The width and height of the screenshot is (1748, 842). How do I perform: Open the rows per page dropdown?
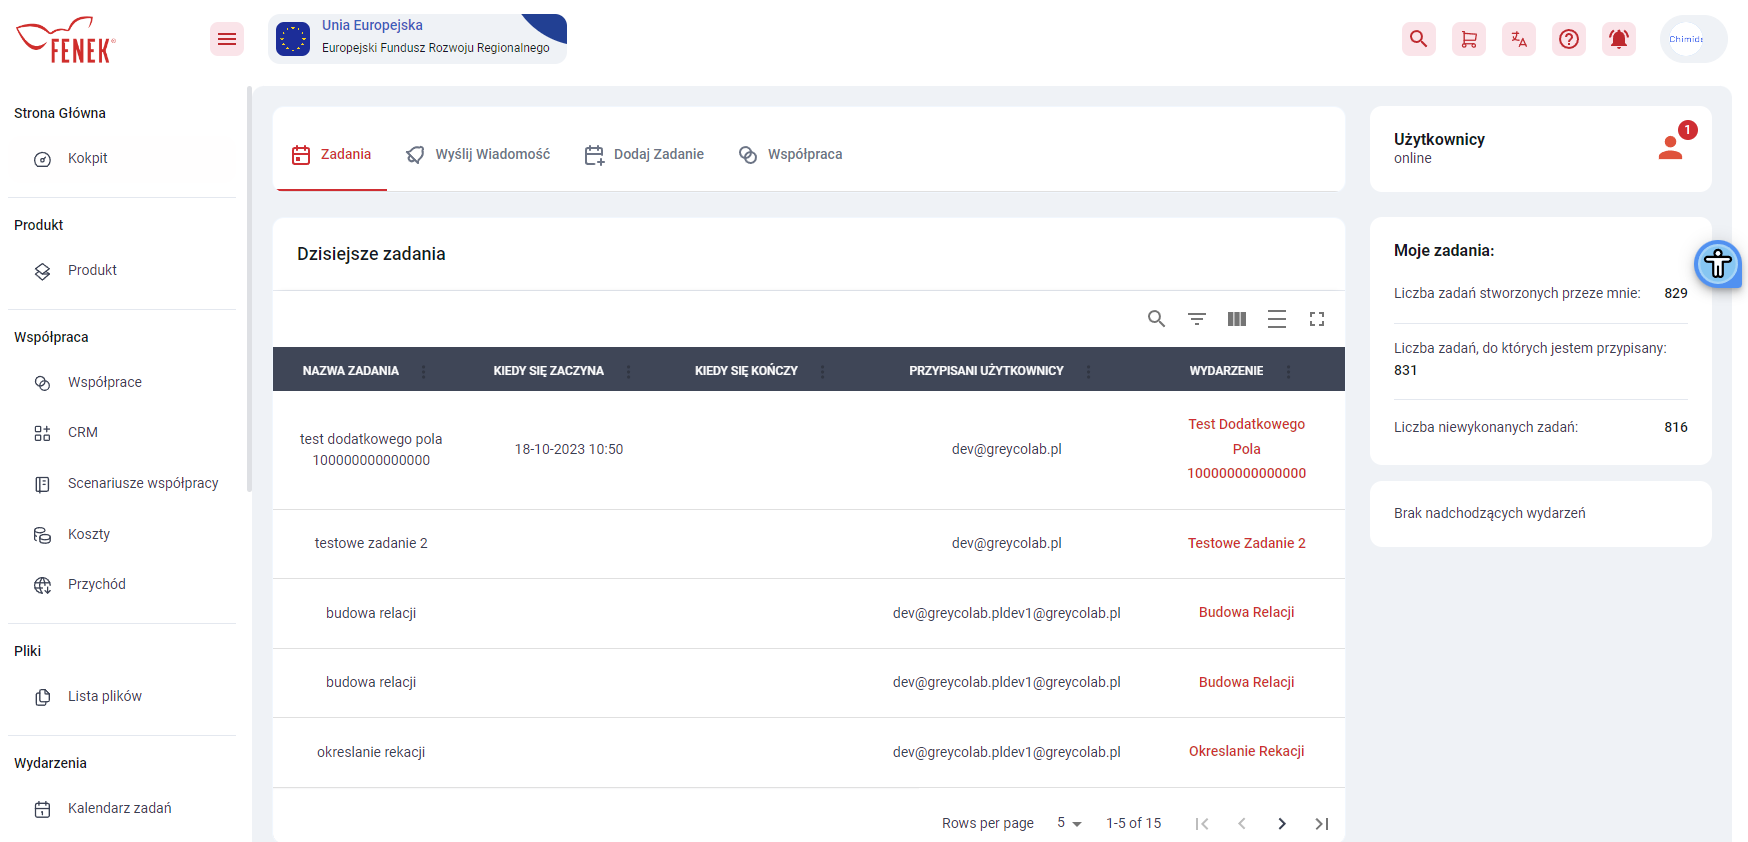[x=1069, y=823]
